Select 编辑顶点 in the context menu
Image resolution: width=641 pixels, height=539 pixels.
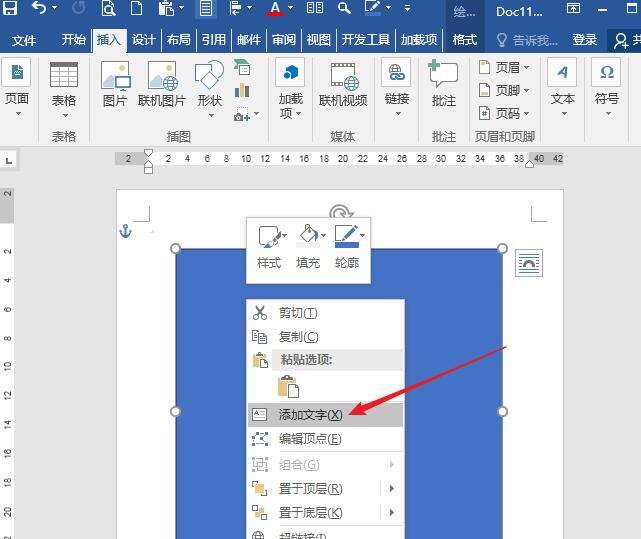pos(310,439)
